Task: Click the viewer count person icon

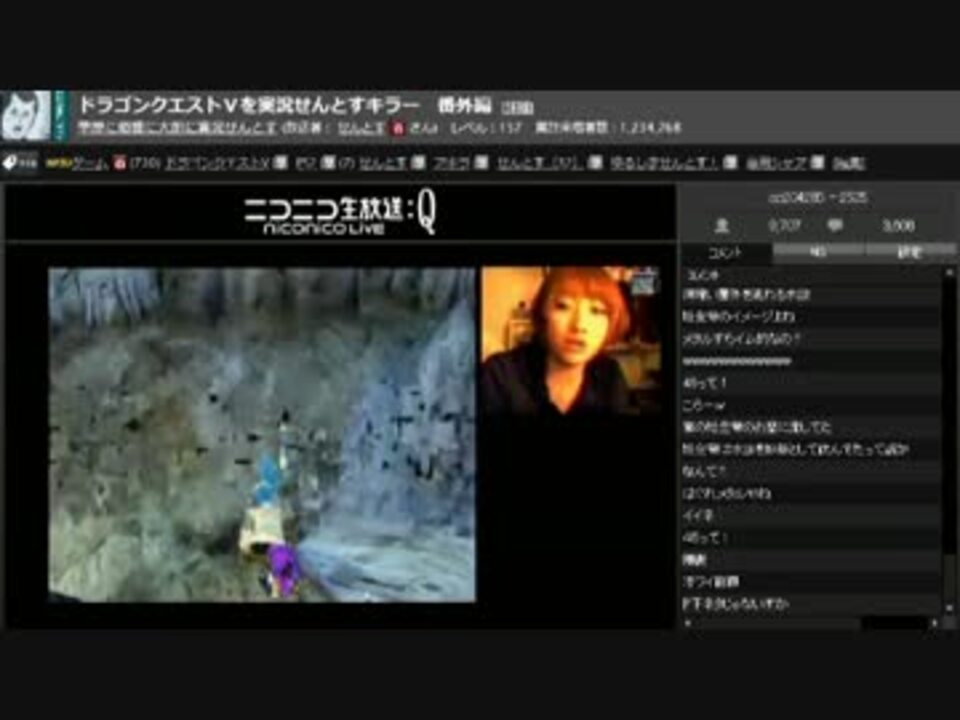Action: tap(722, 226)
